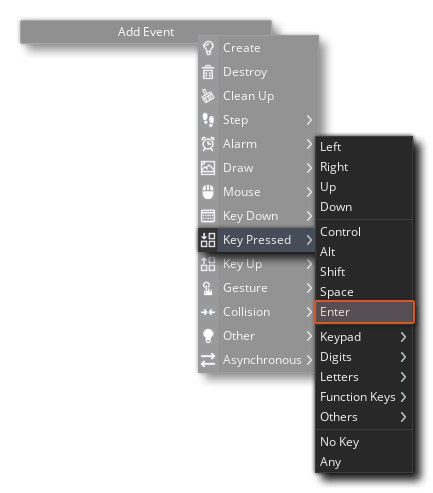Expand the Draw submenu arrow
This screenshot has height=493, width=433.
(309, 168)
